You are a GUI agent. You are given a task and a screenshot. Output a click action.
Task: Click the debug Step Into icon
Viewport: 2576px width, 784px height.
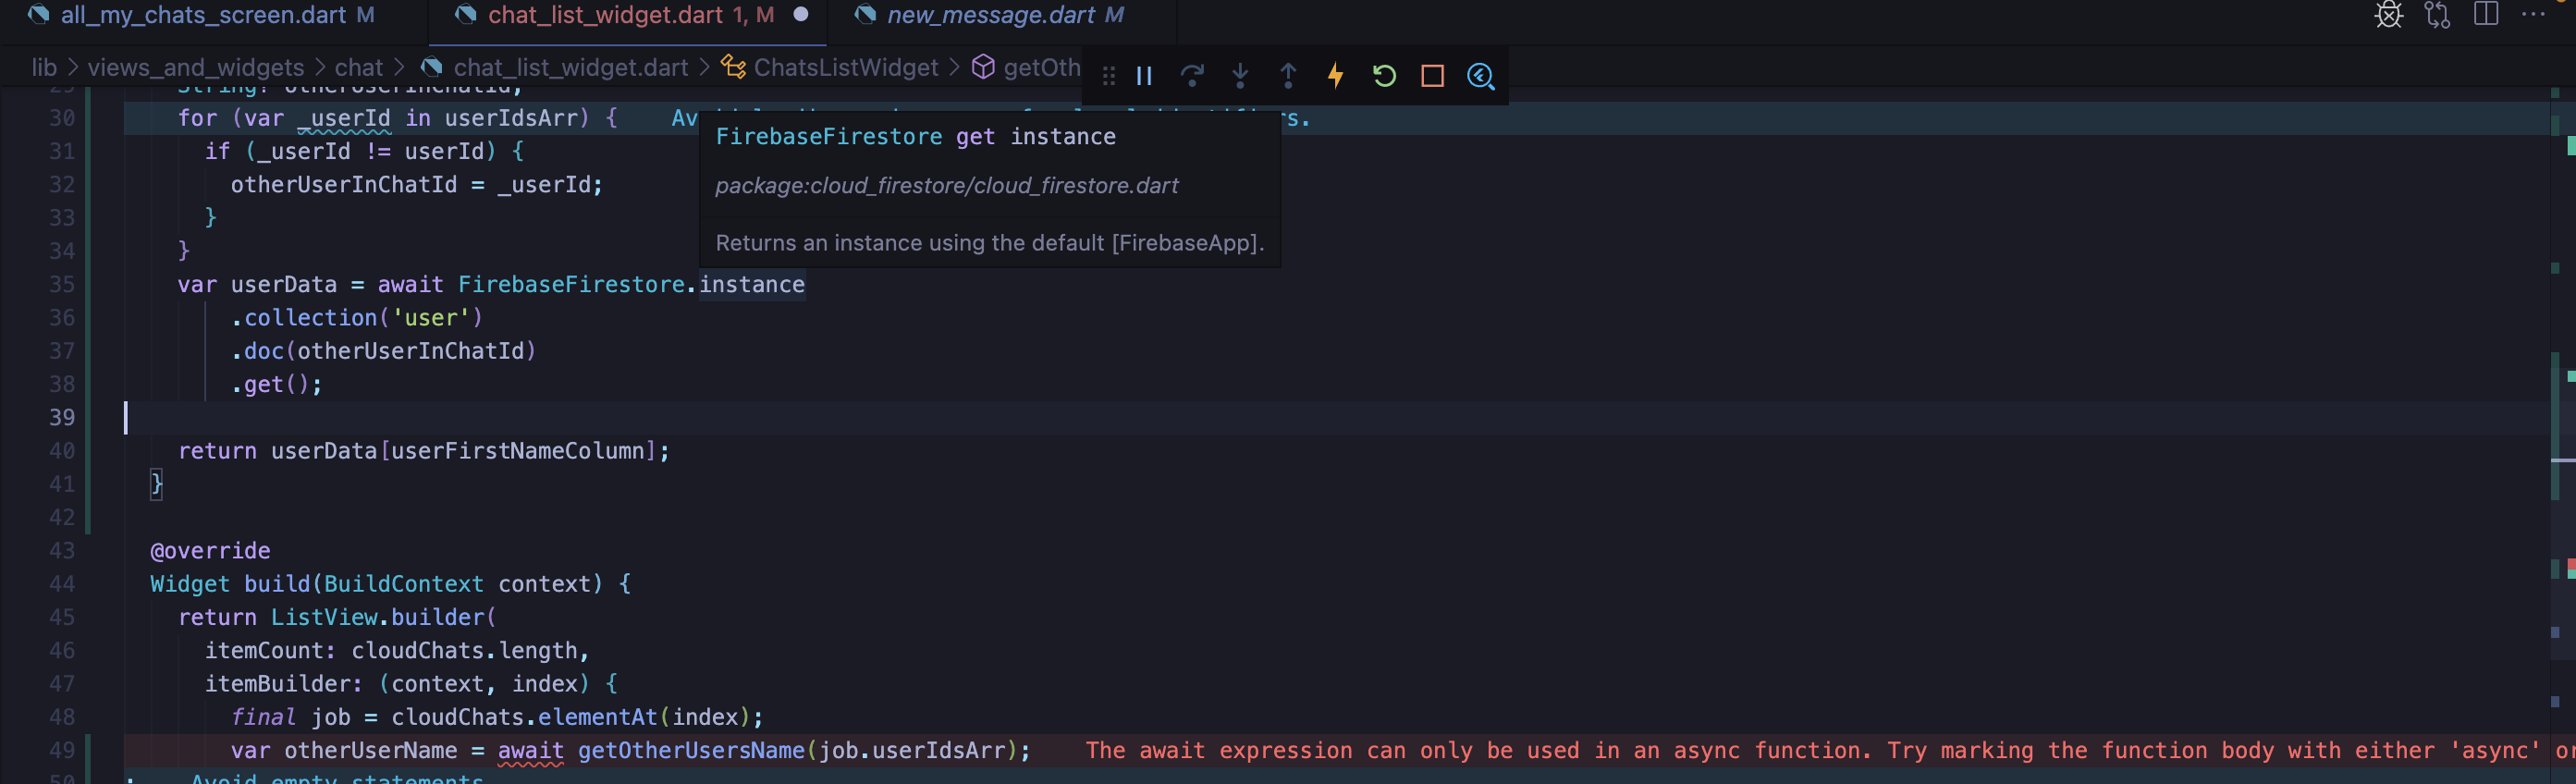[1240, 76]
